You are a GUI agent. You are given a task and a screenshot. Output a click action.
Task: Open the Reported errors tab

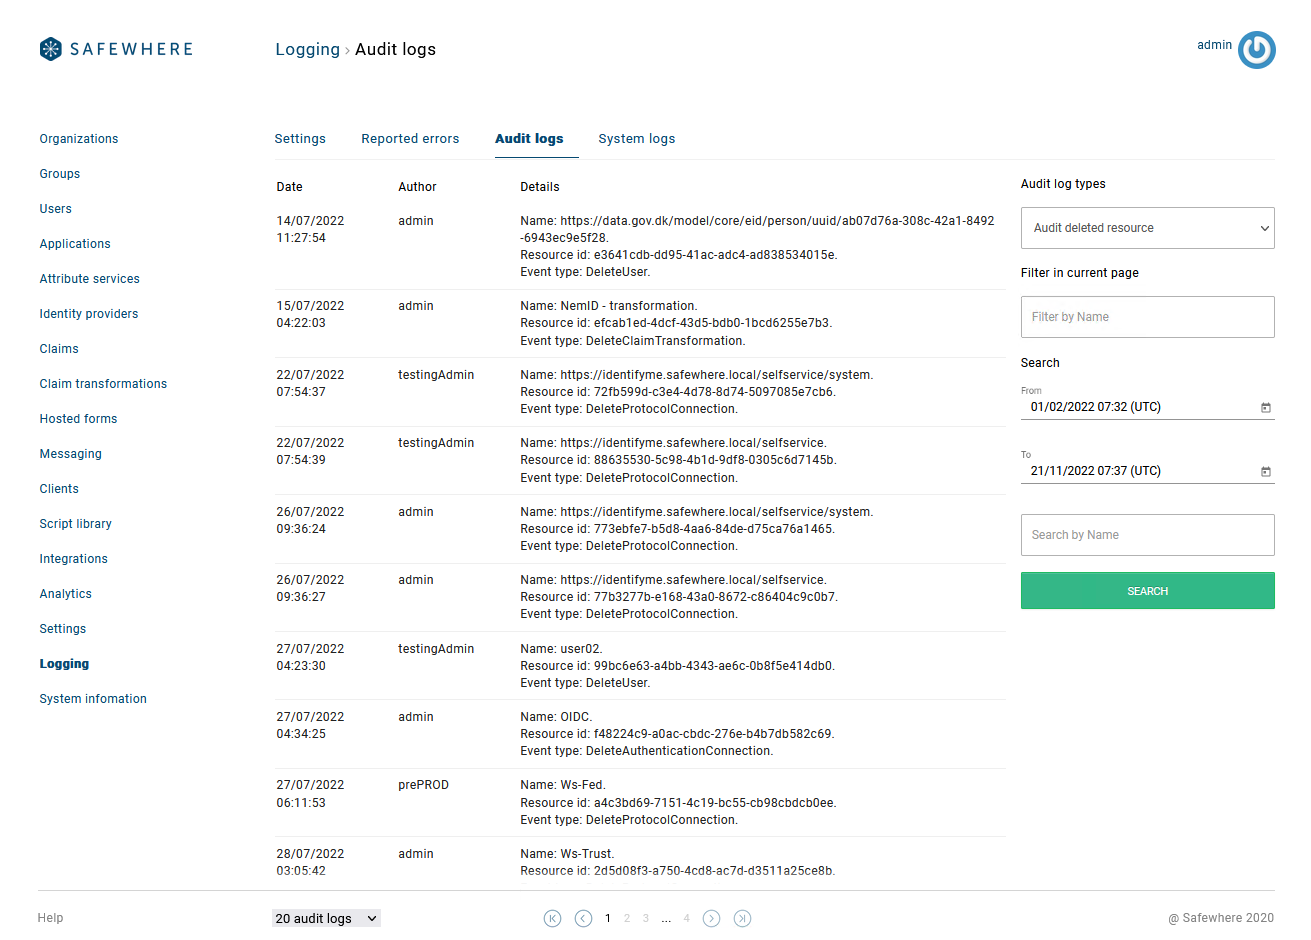410,139
